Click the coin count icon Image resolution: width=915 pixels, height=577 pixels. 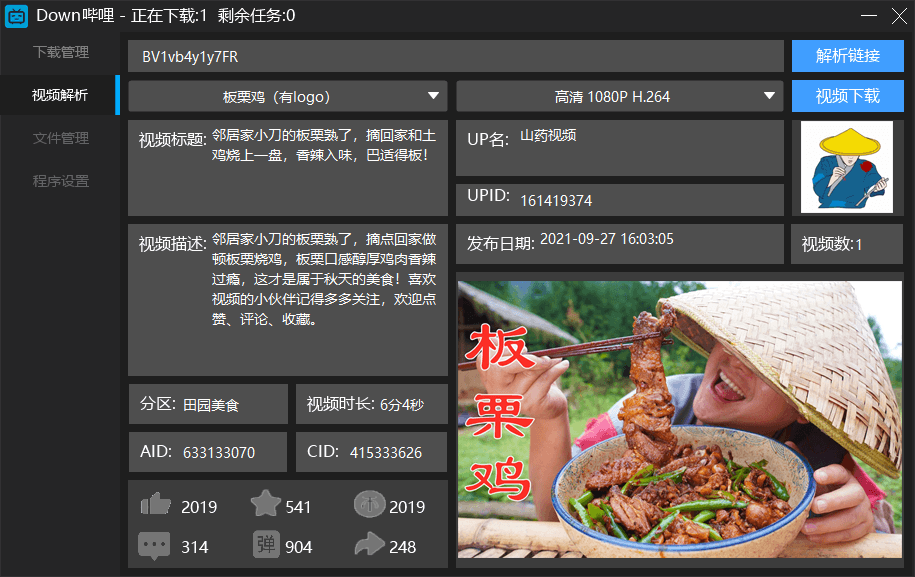tap(369, 505)
